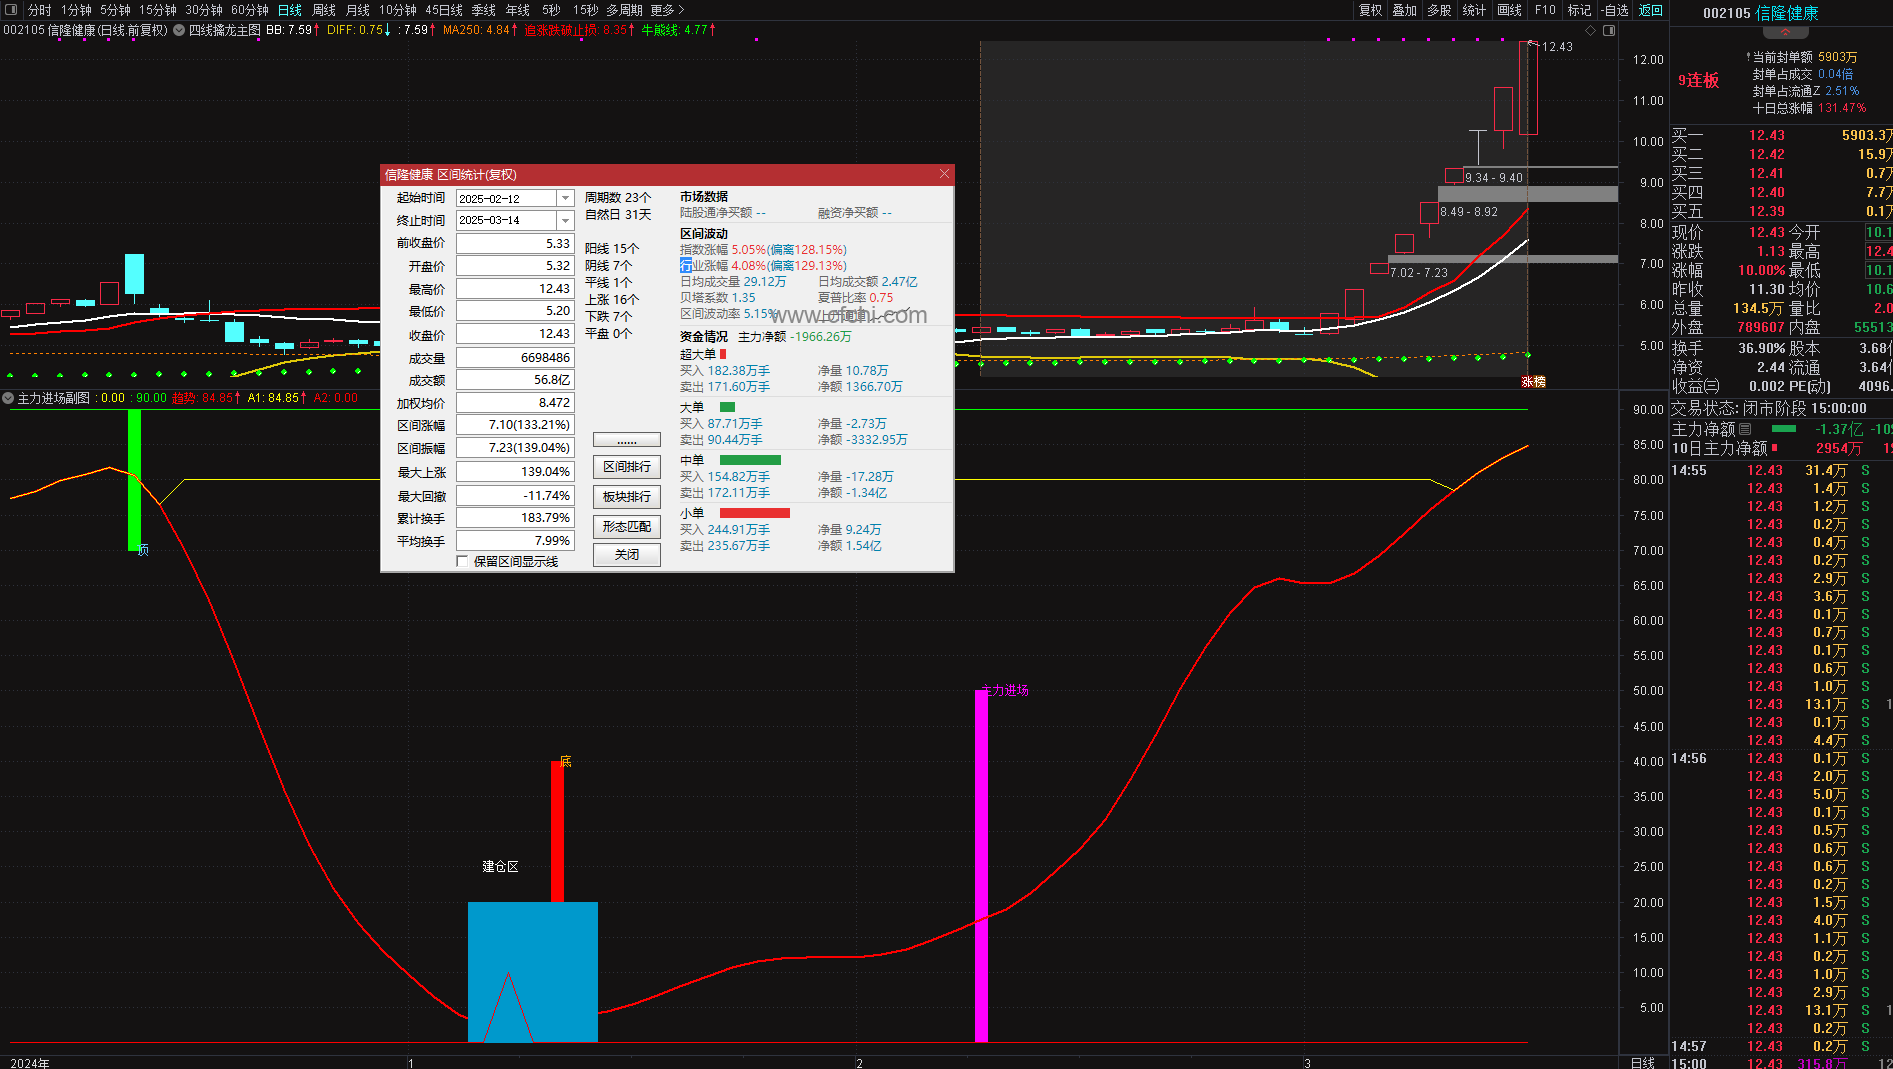Click the 关闭 button in the dialog
Image resolution: width=1893 pixels, height=1069 pixels.
tap(627, 555)
